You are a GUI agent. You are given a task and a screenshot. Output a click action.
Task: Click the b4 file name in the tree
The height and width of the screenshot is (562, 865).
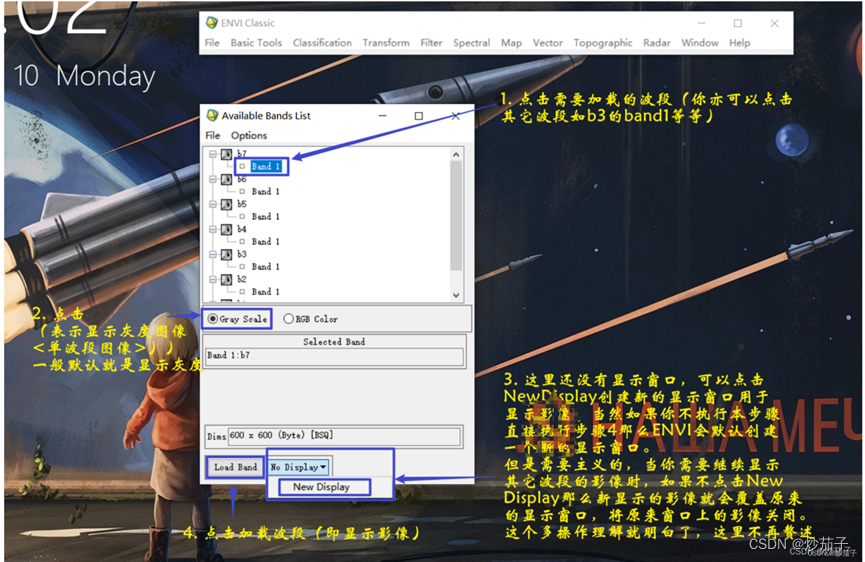[x=242, y=229]
